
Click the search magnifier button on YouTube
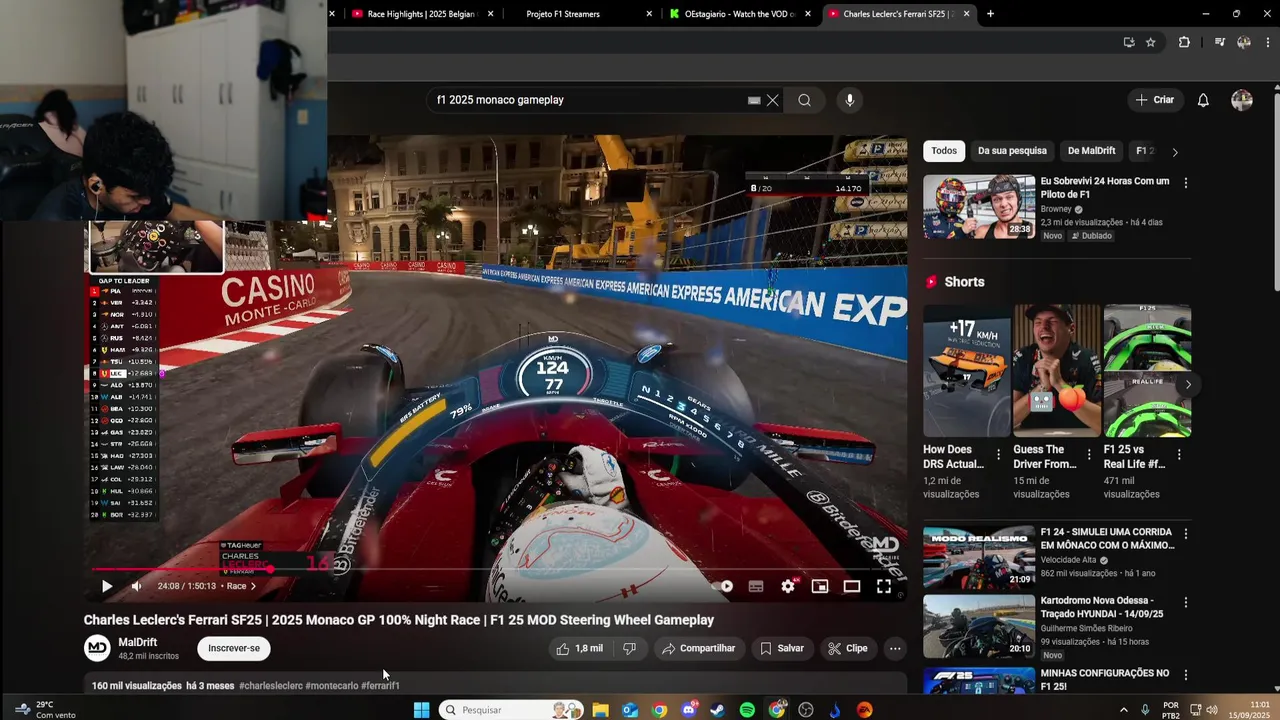click(804, 100)
